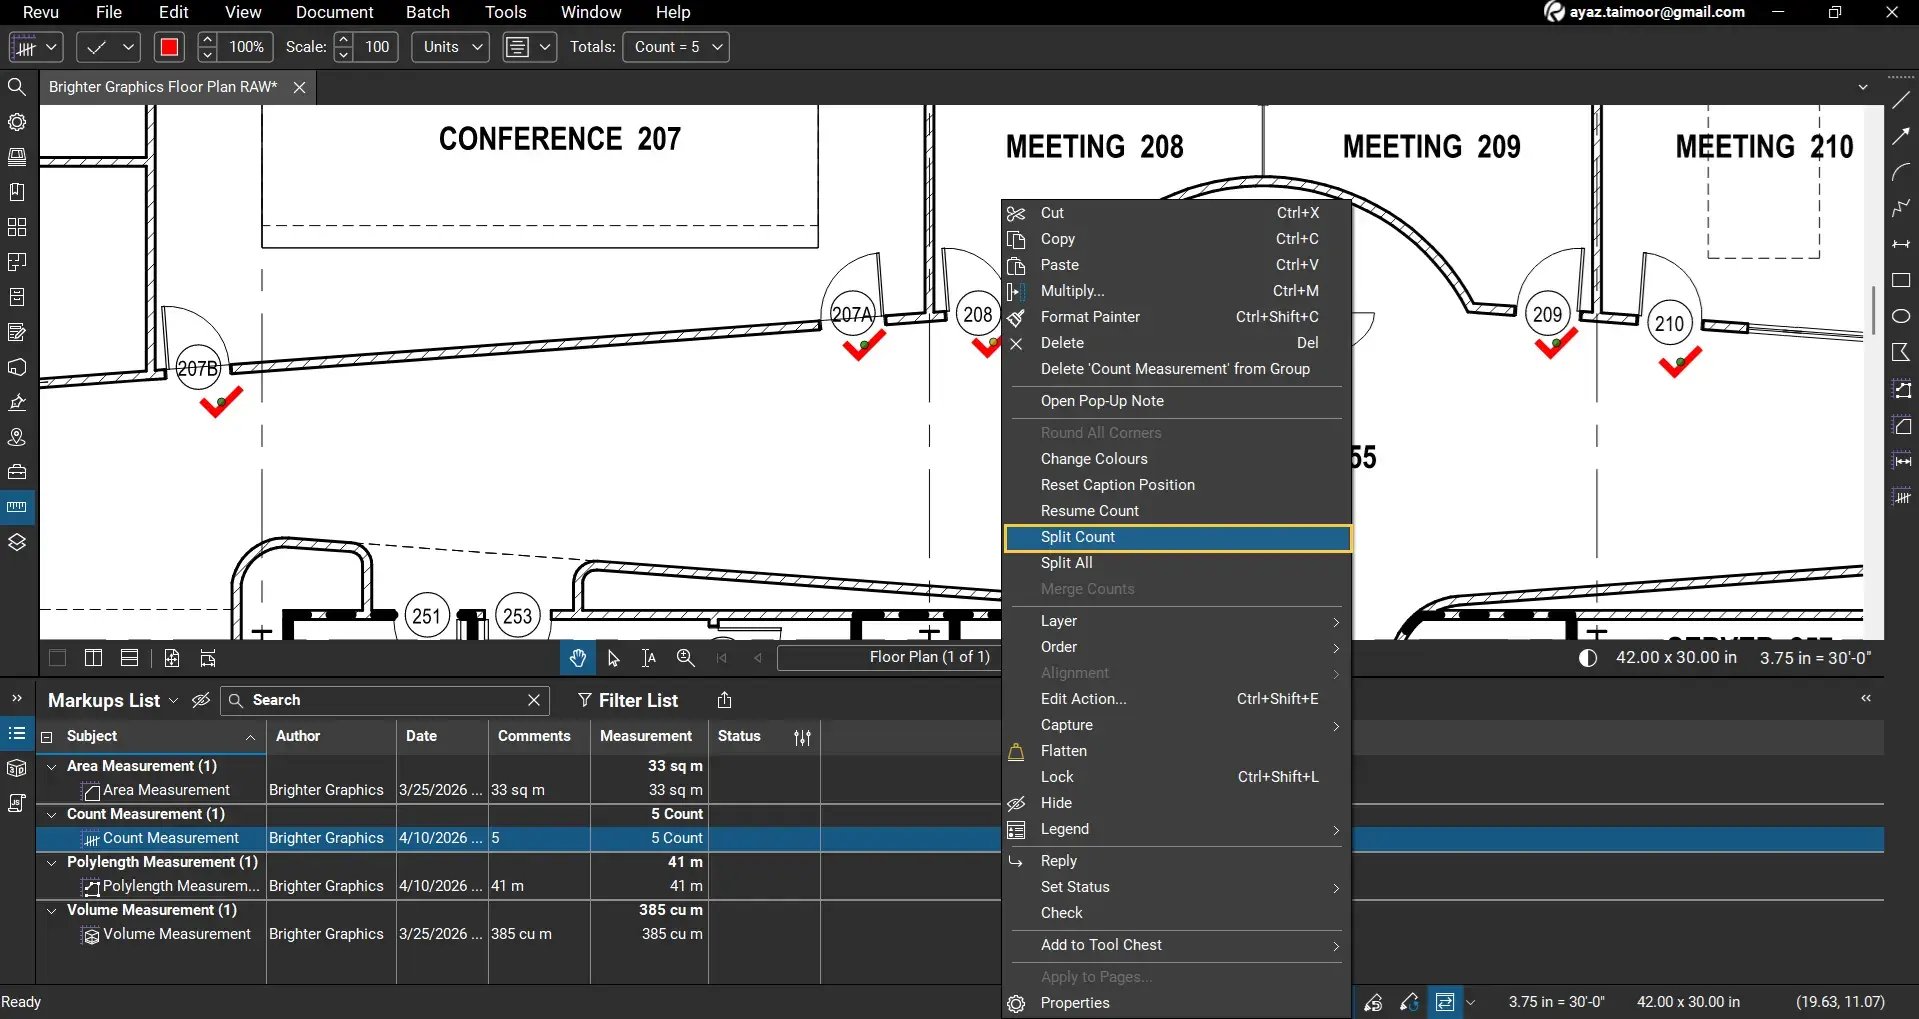The width and height of the screenshot is (1919, 1019).
Task: Open the Batch menu
Action: tap(427, 12)
